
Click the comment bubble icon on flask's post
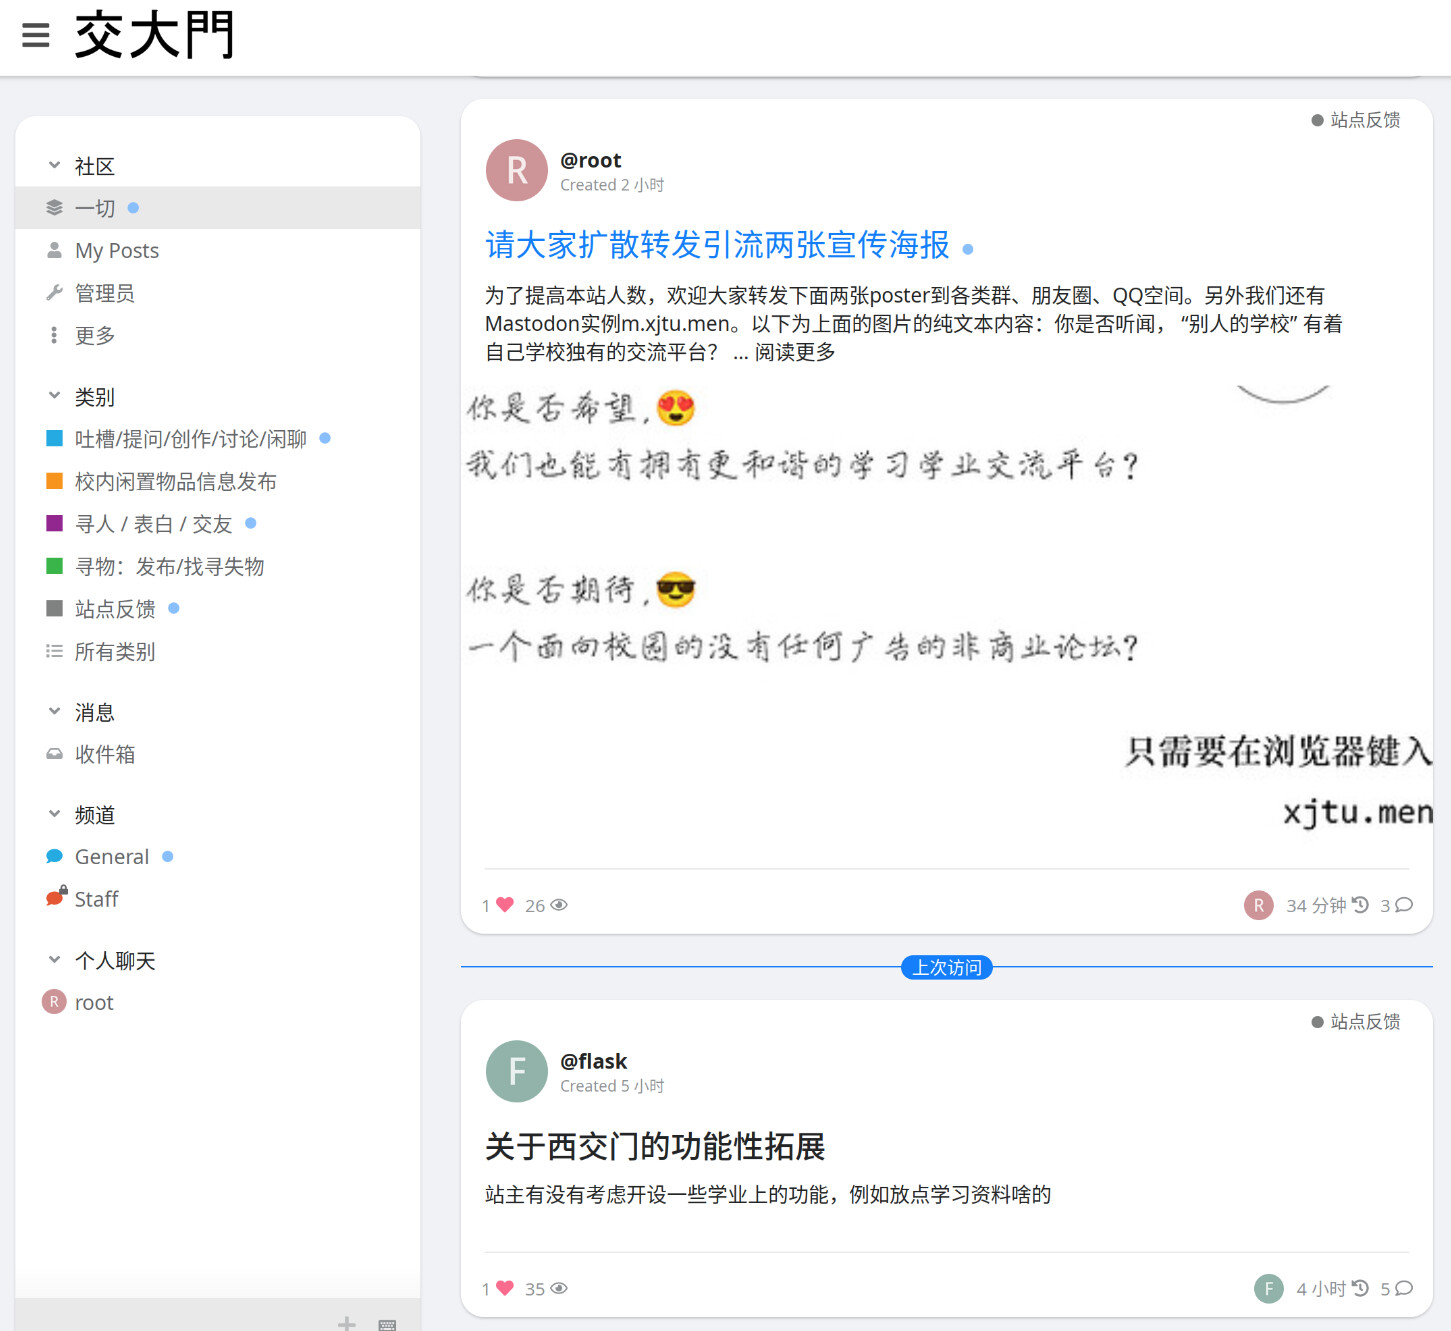pos(1404,1289)
